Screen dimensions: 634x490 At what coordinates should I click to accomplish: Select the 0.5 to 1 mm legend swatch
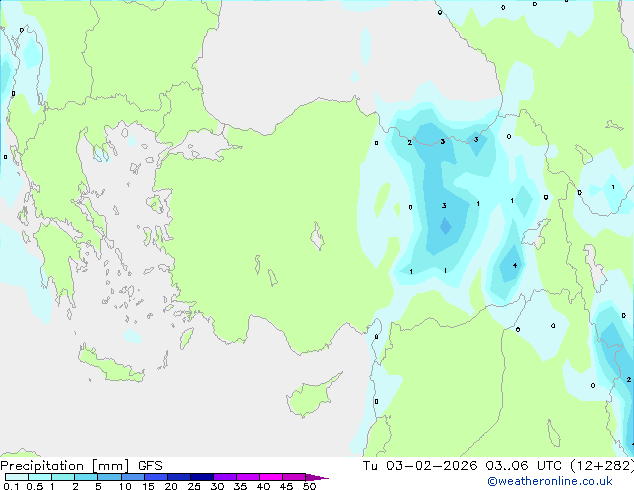pos(40,477)
